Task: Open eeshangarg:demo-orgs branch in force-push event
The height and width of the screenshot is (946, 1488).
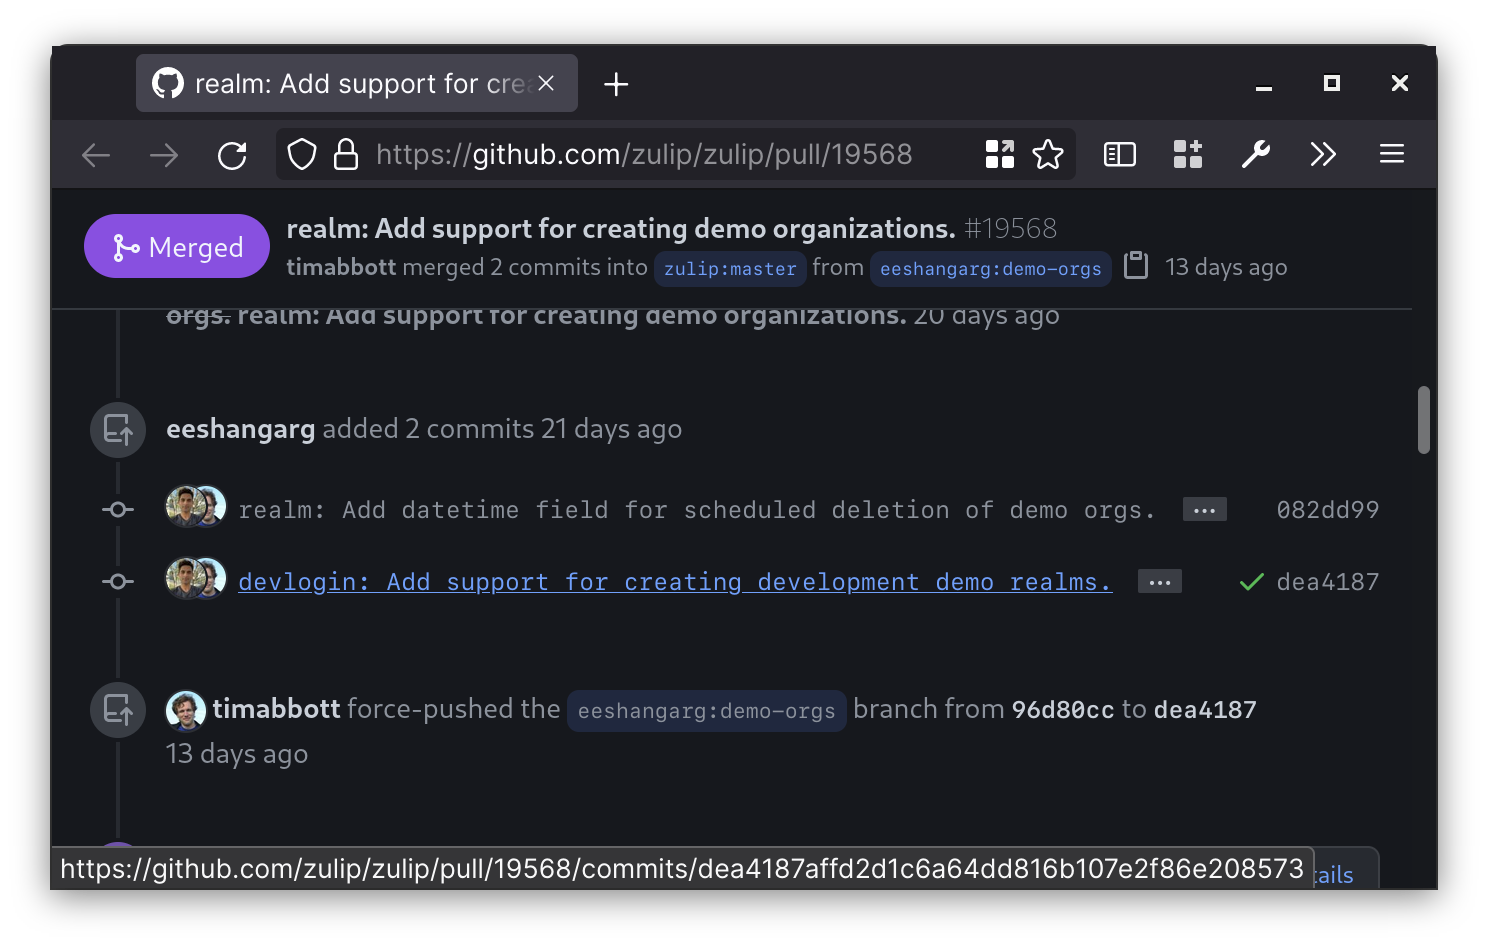Action: click(x=706, y=711)
